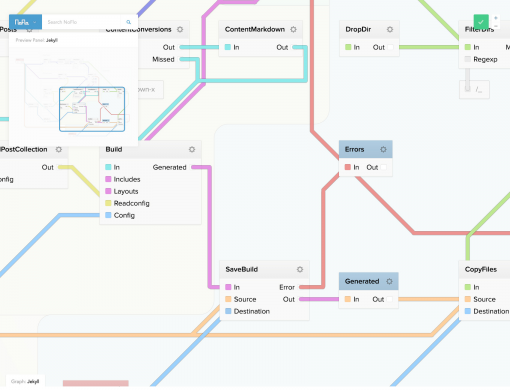
Task: Click the Search NoFlo input field
Action: point(83,22)
